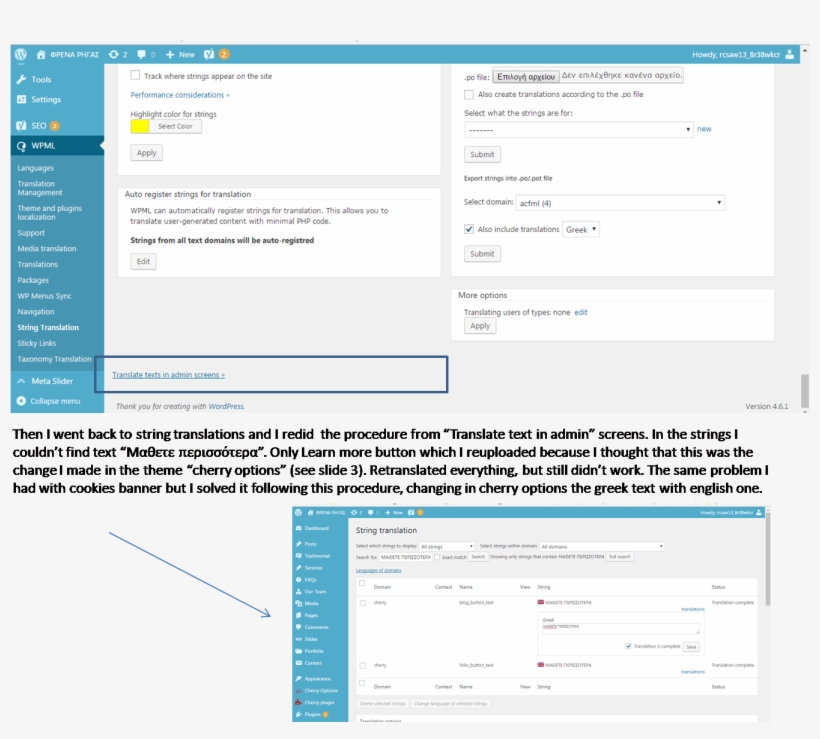This screenshot has height=739, width=820.
Task: Click Edit under Auto register strings
Action: click(143, 261)
